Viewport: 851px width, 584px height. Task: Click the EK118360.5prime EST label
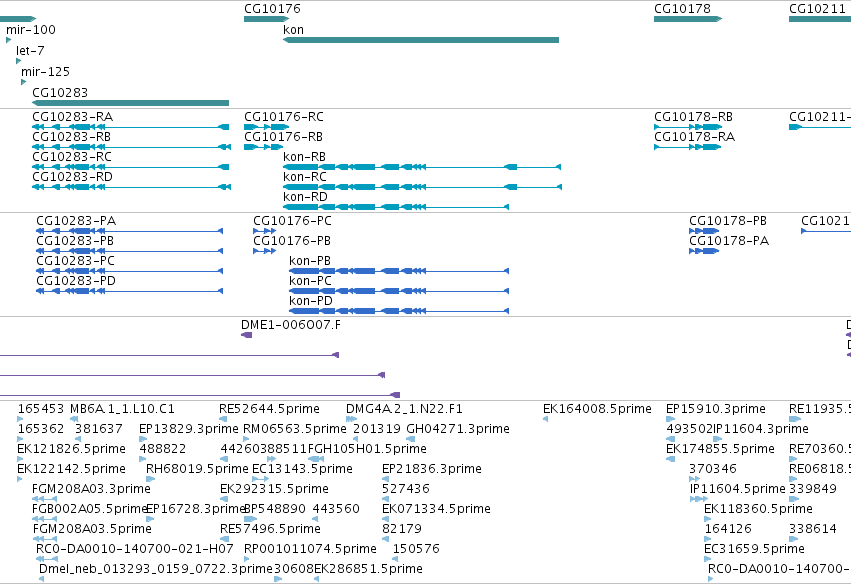click(758, 509)
